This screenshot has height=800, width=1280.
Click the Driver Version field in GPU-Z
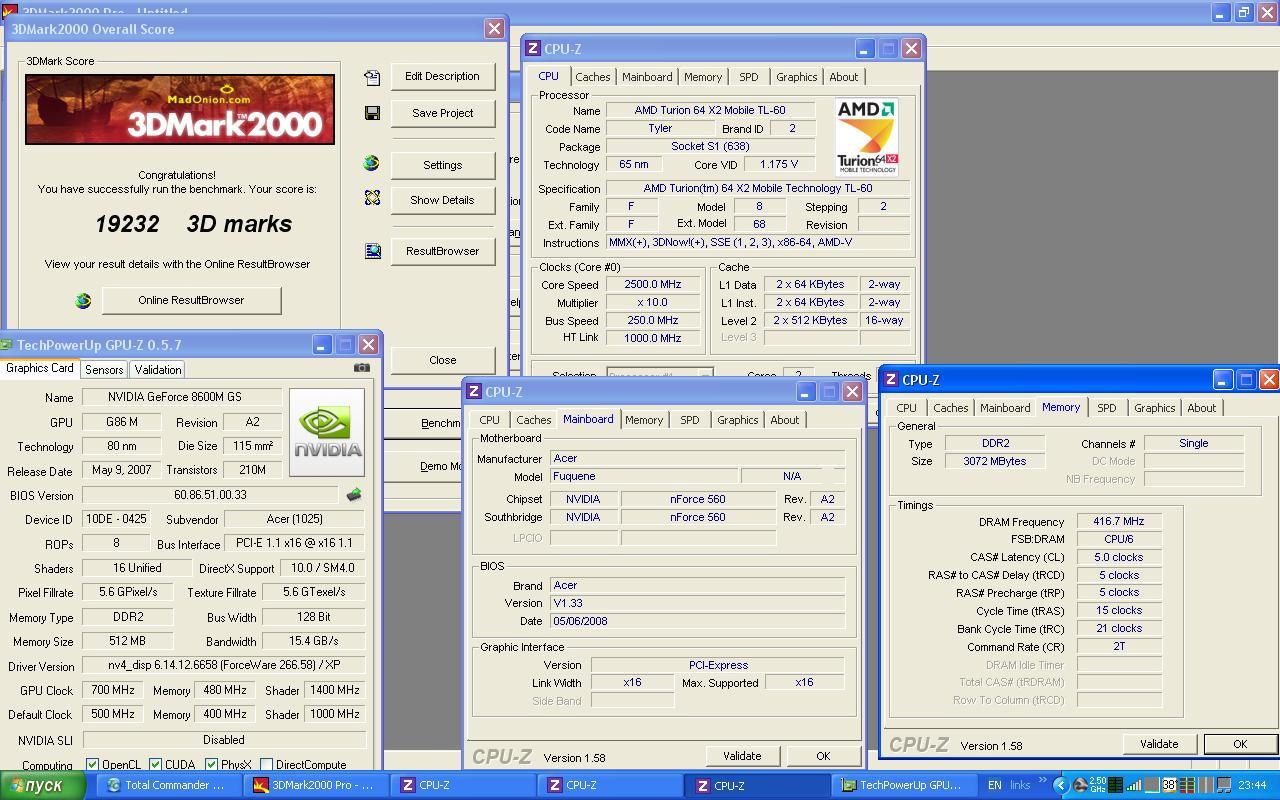pos(224,666)
